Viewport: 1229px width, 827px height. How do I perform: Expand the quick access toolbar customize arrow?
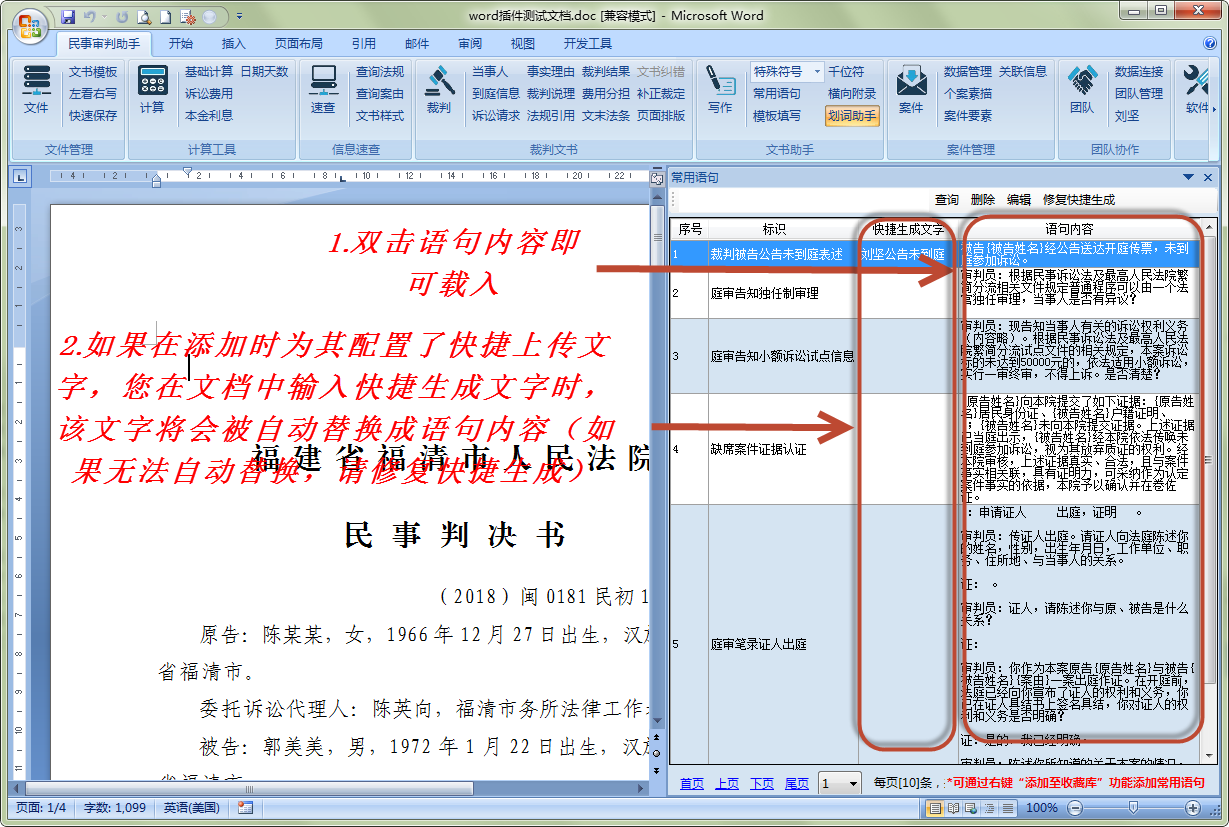click(x=238, y=17)
